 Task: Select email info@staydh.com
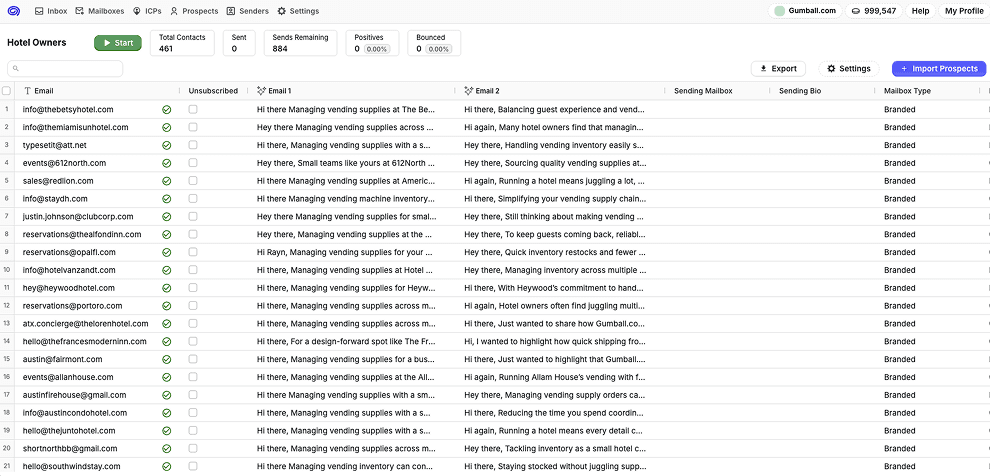point(55,198)
